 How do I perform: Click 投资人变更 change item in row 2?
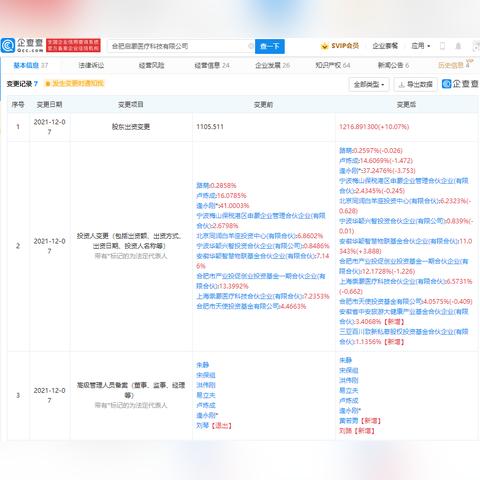129,241
